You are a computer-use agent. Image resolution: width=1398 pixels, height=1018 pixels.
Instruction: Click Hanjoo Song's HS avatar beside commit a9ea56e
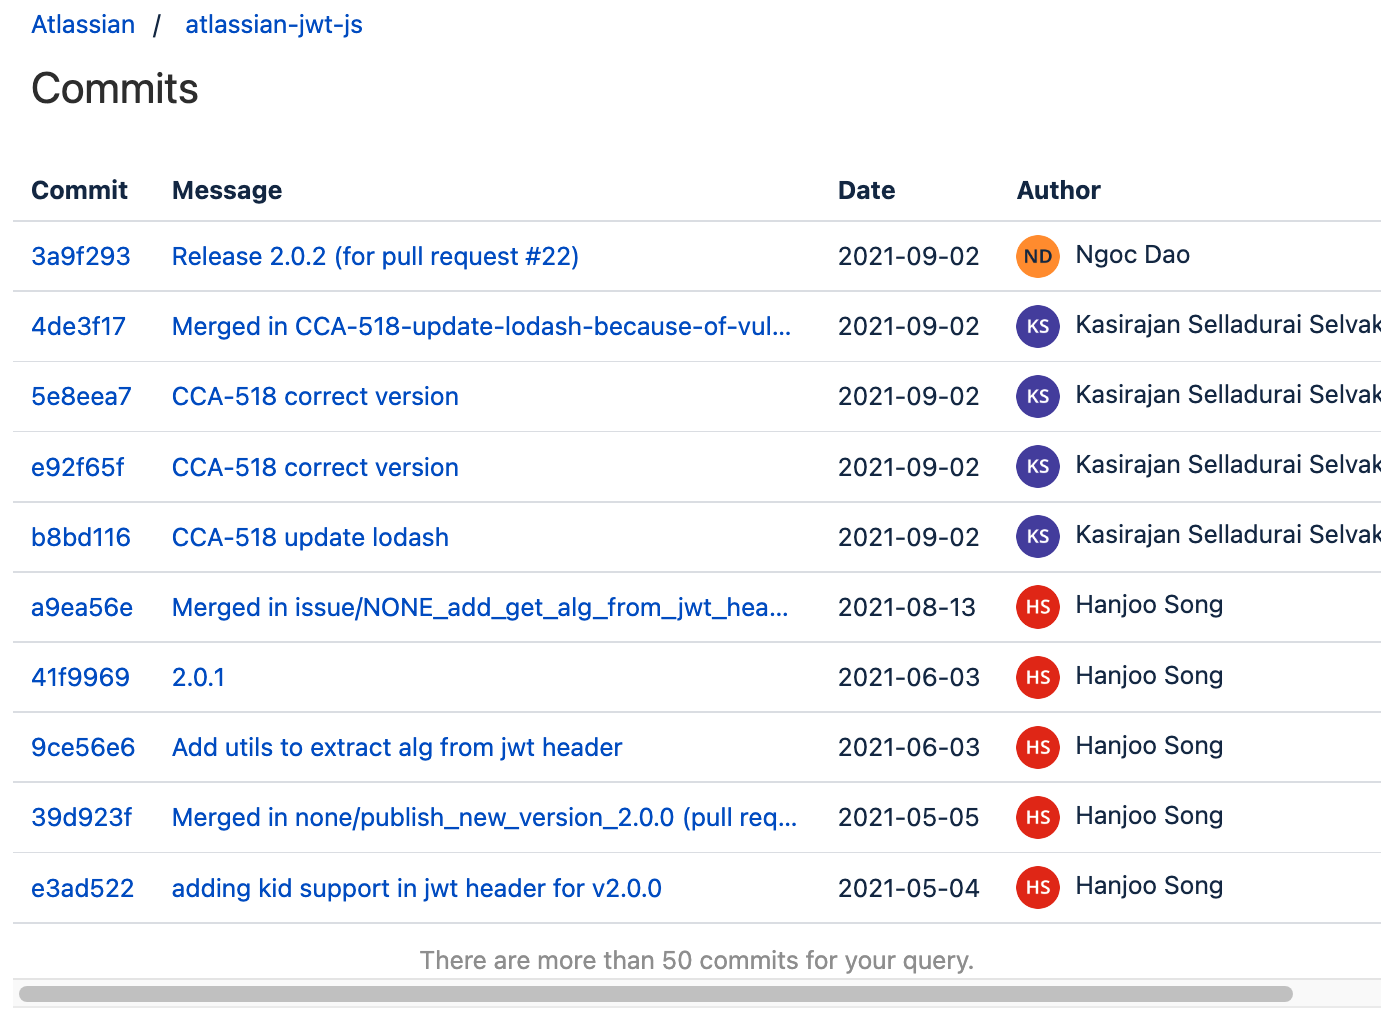tap(1037, 607)
